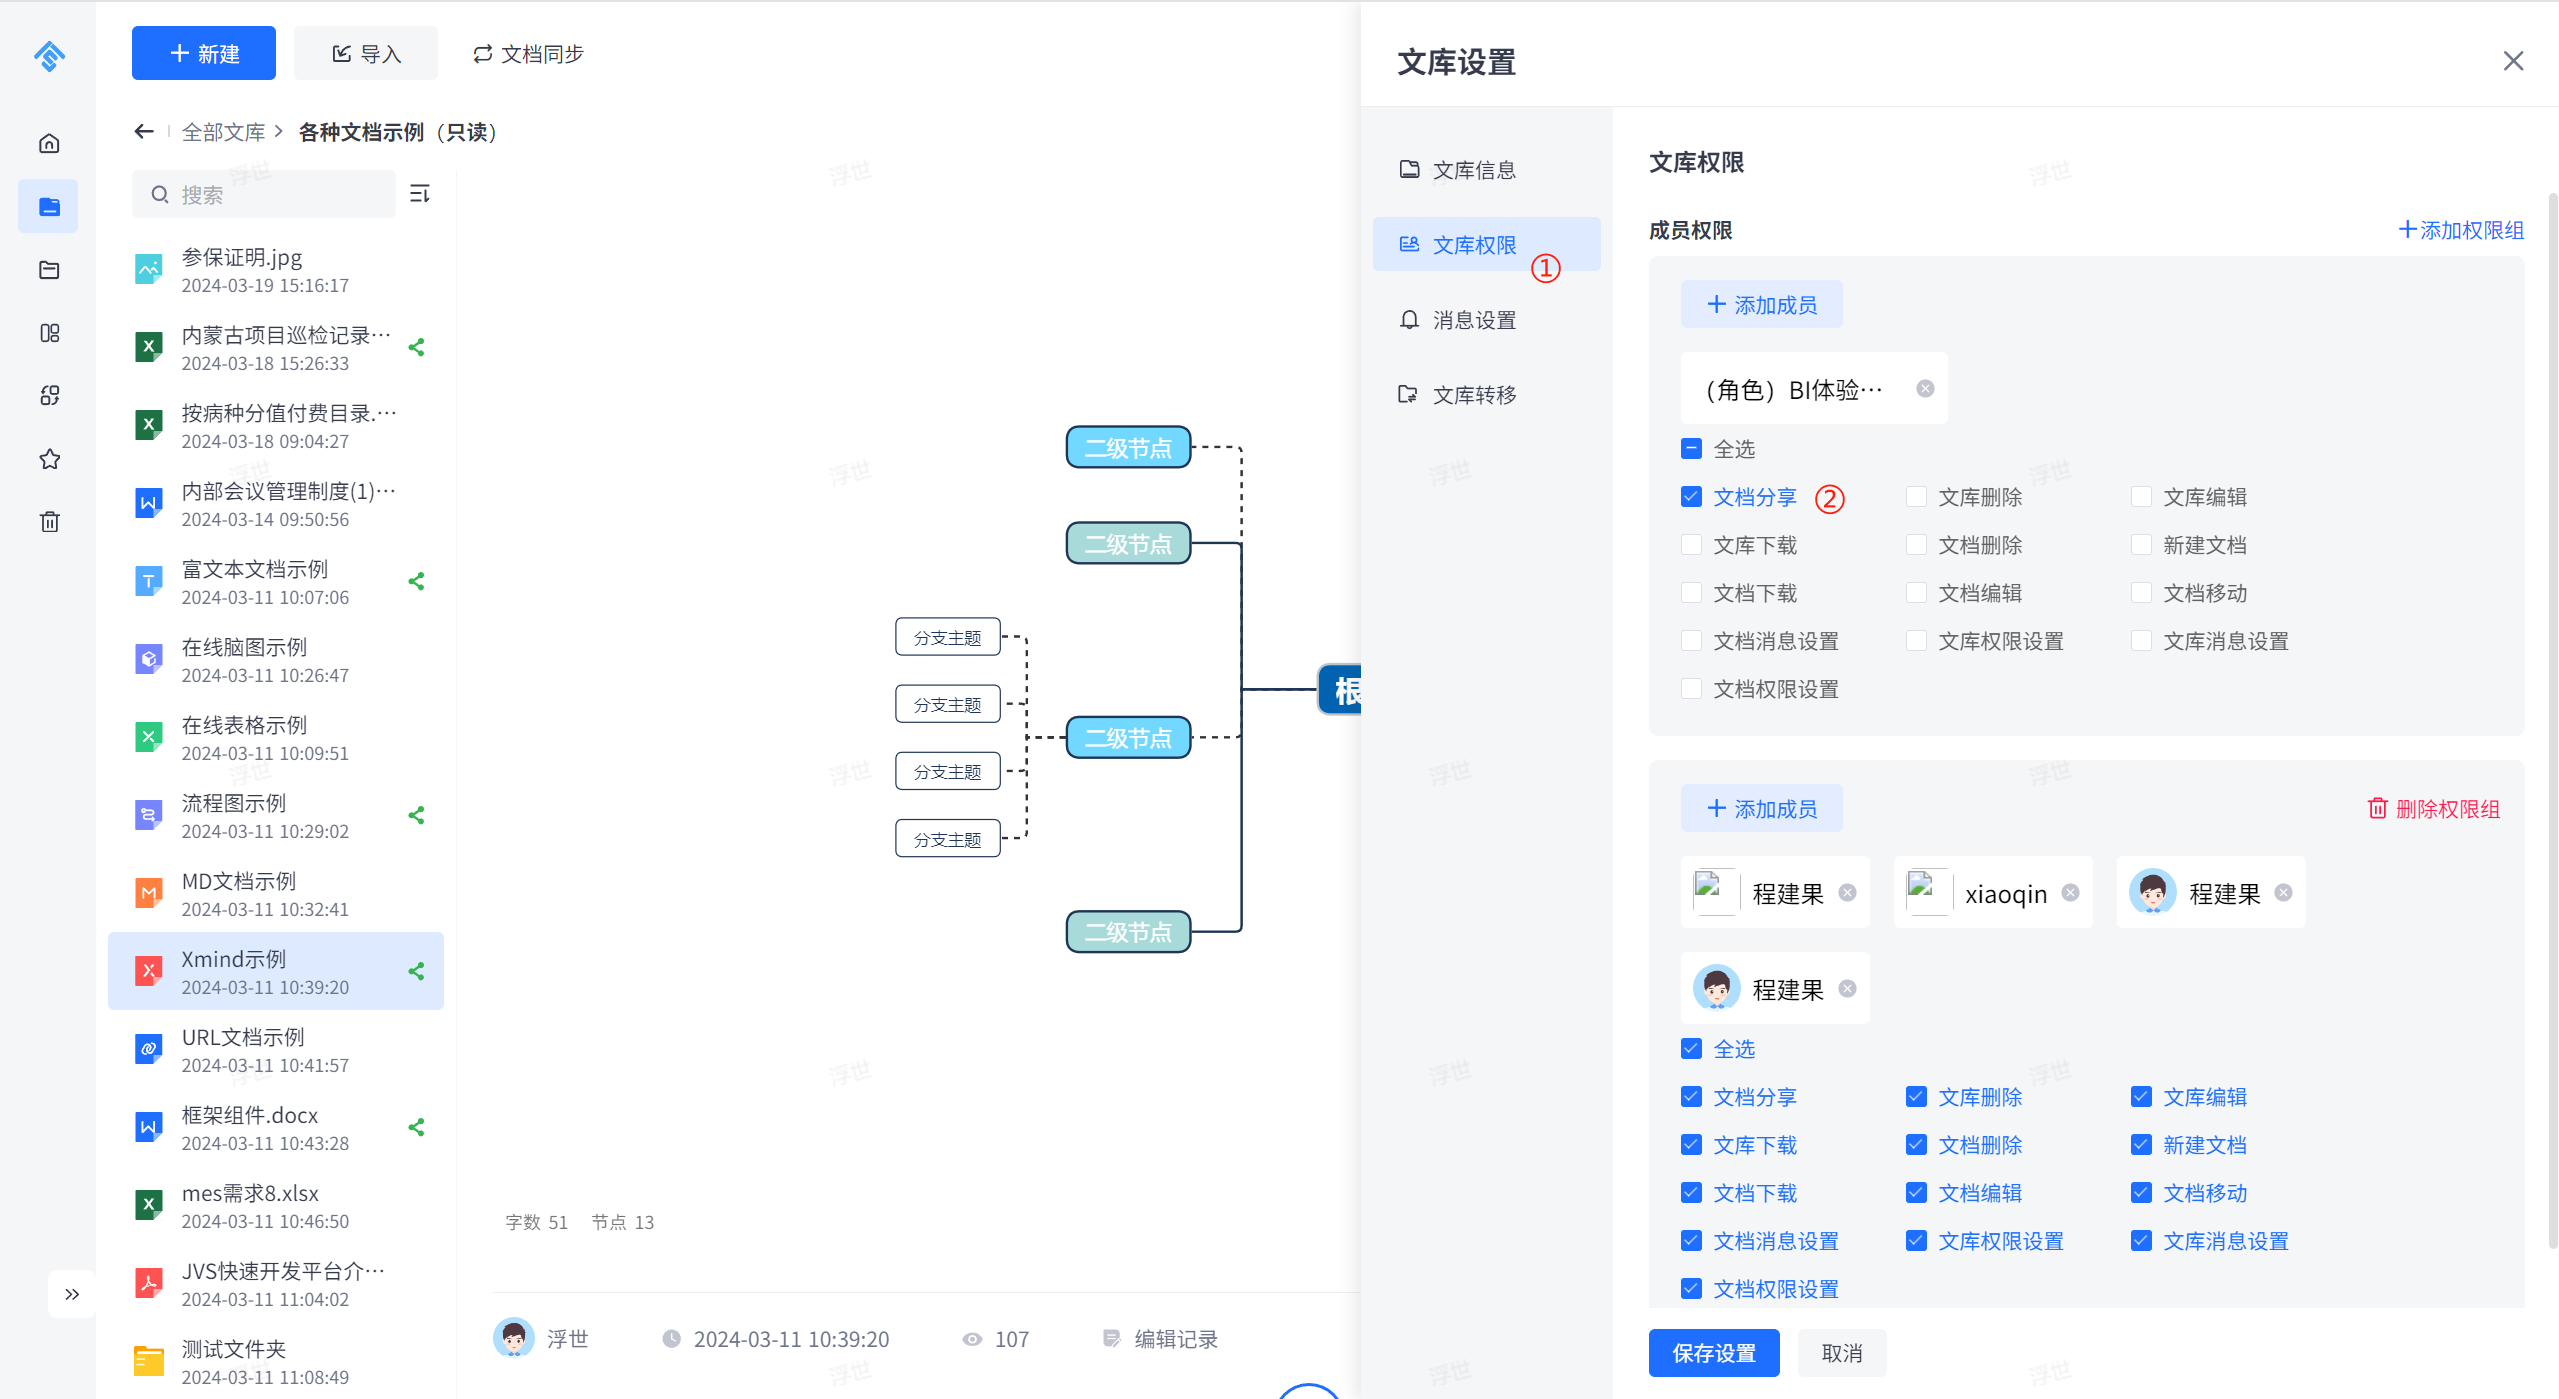The height and width of the screenshot is (1399, 2559).
Task: Select the blue library folder sidebar icon
Action: (49, 207)
